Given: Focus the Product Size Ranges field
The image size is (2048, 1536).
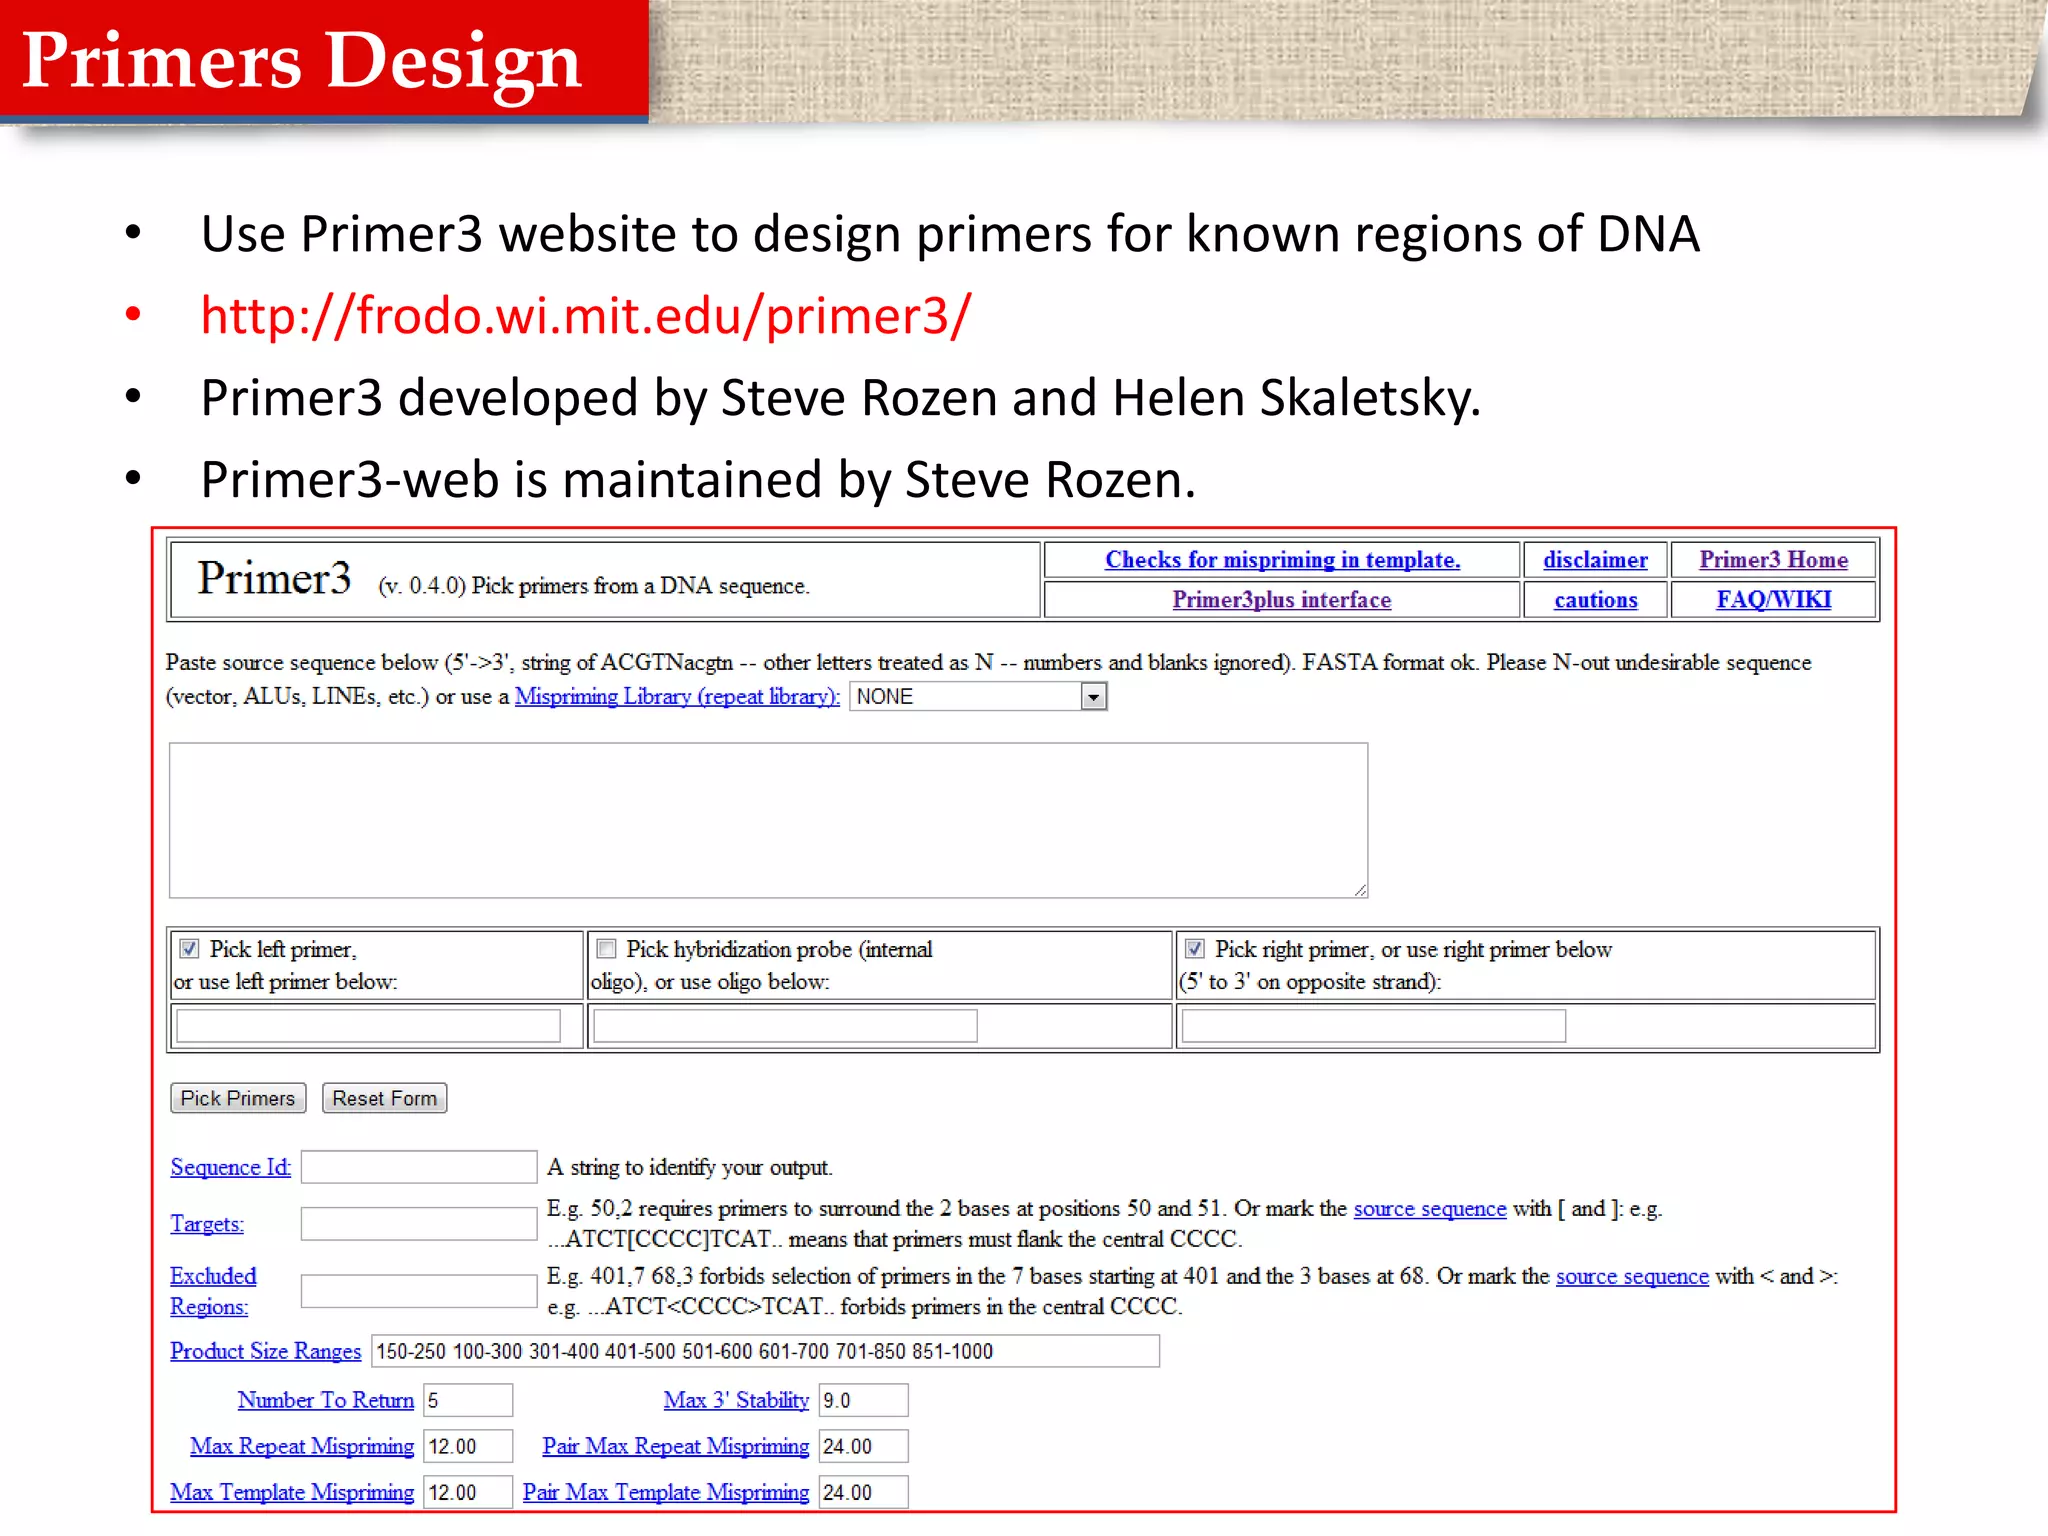Looking at the screenshot, I should click(x=765, y=1351).
